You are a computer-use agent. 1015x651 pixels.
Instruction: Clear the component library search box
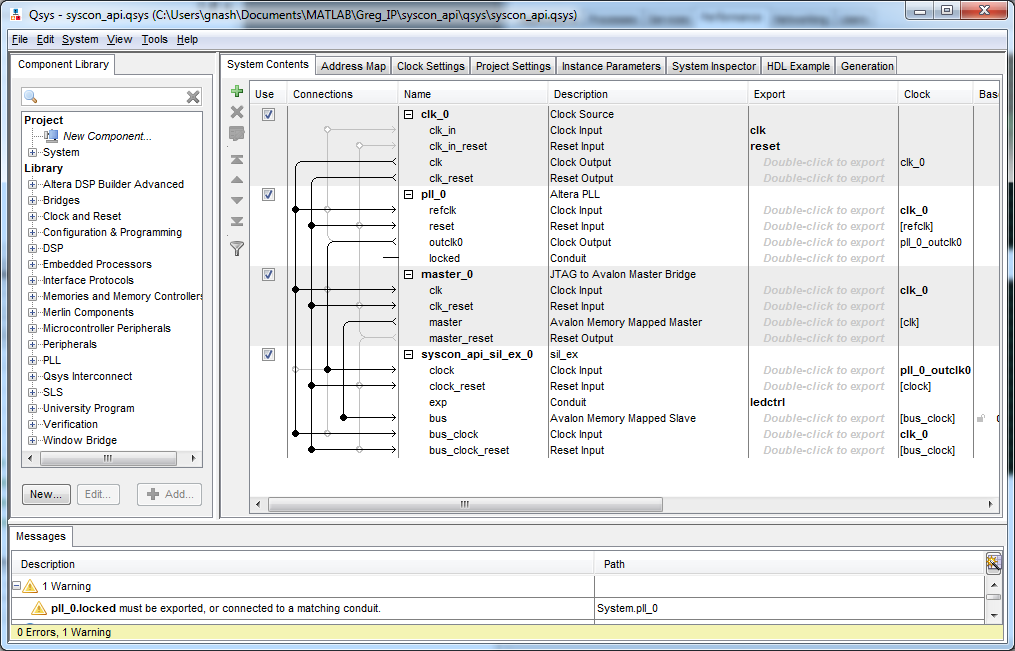click(193, 97)
